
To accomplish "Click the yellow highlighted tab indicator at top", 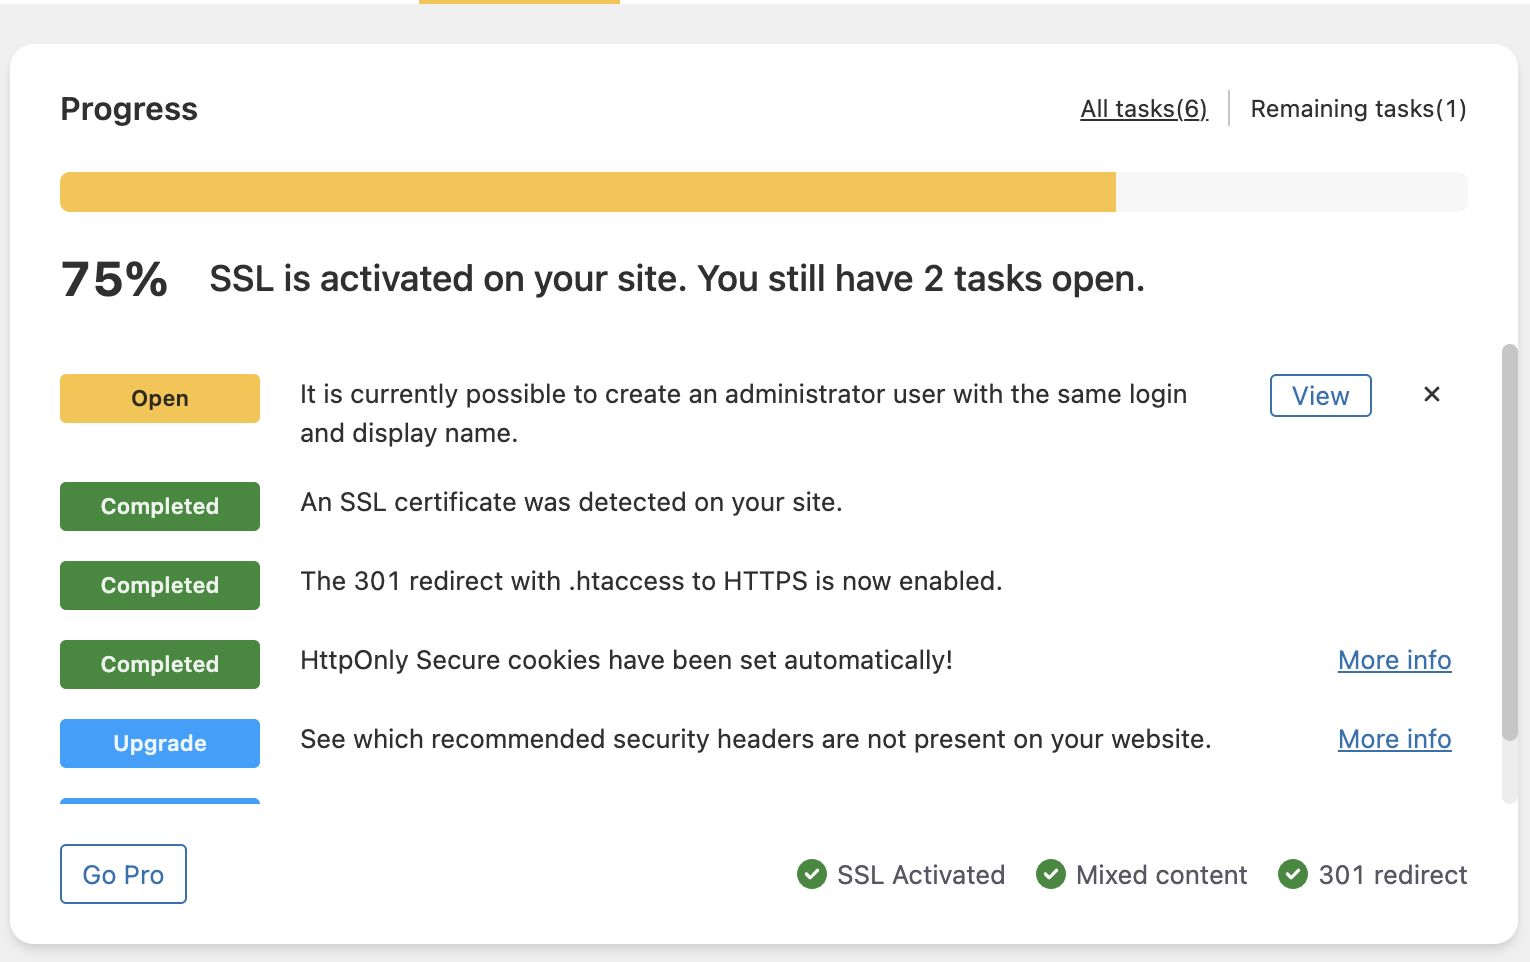I will (x=519, y=2).
